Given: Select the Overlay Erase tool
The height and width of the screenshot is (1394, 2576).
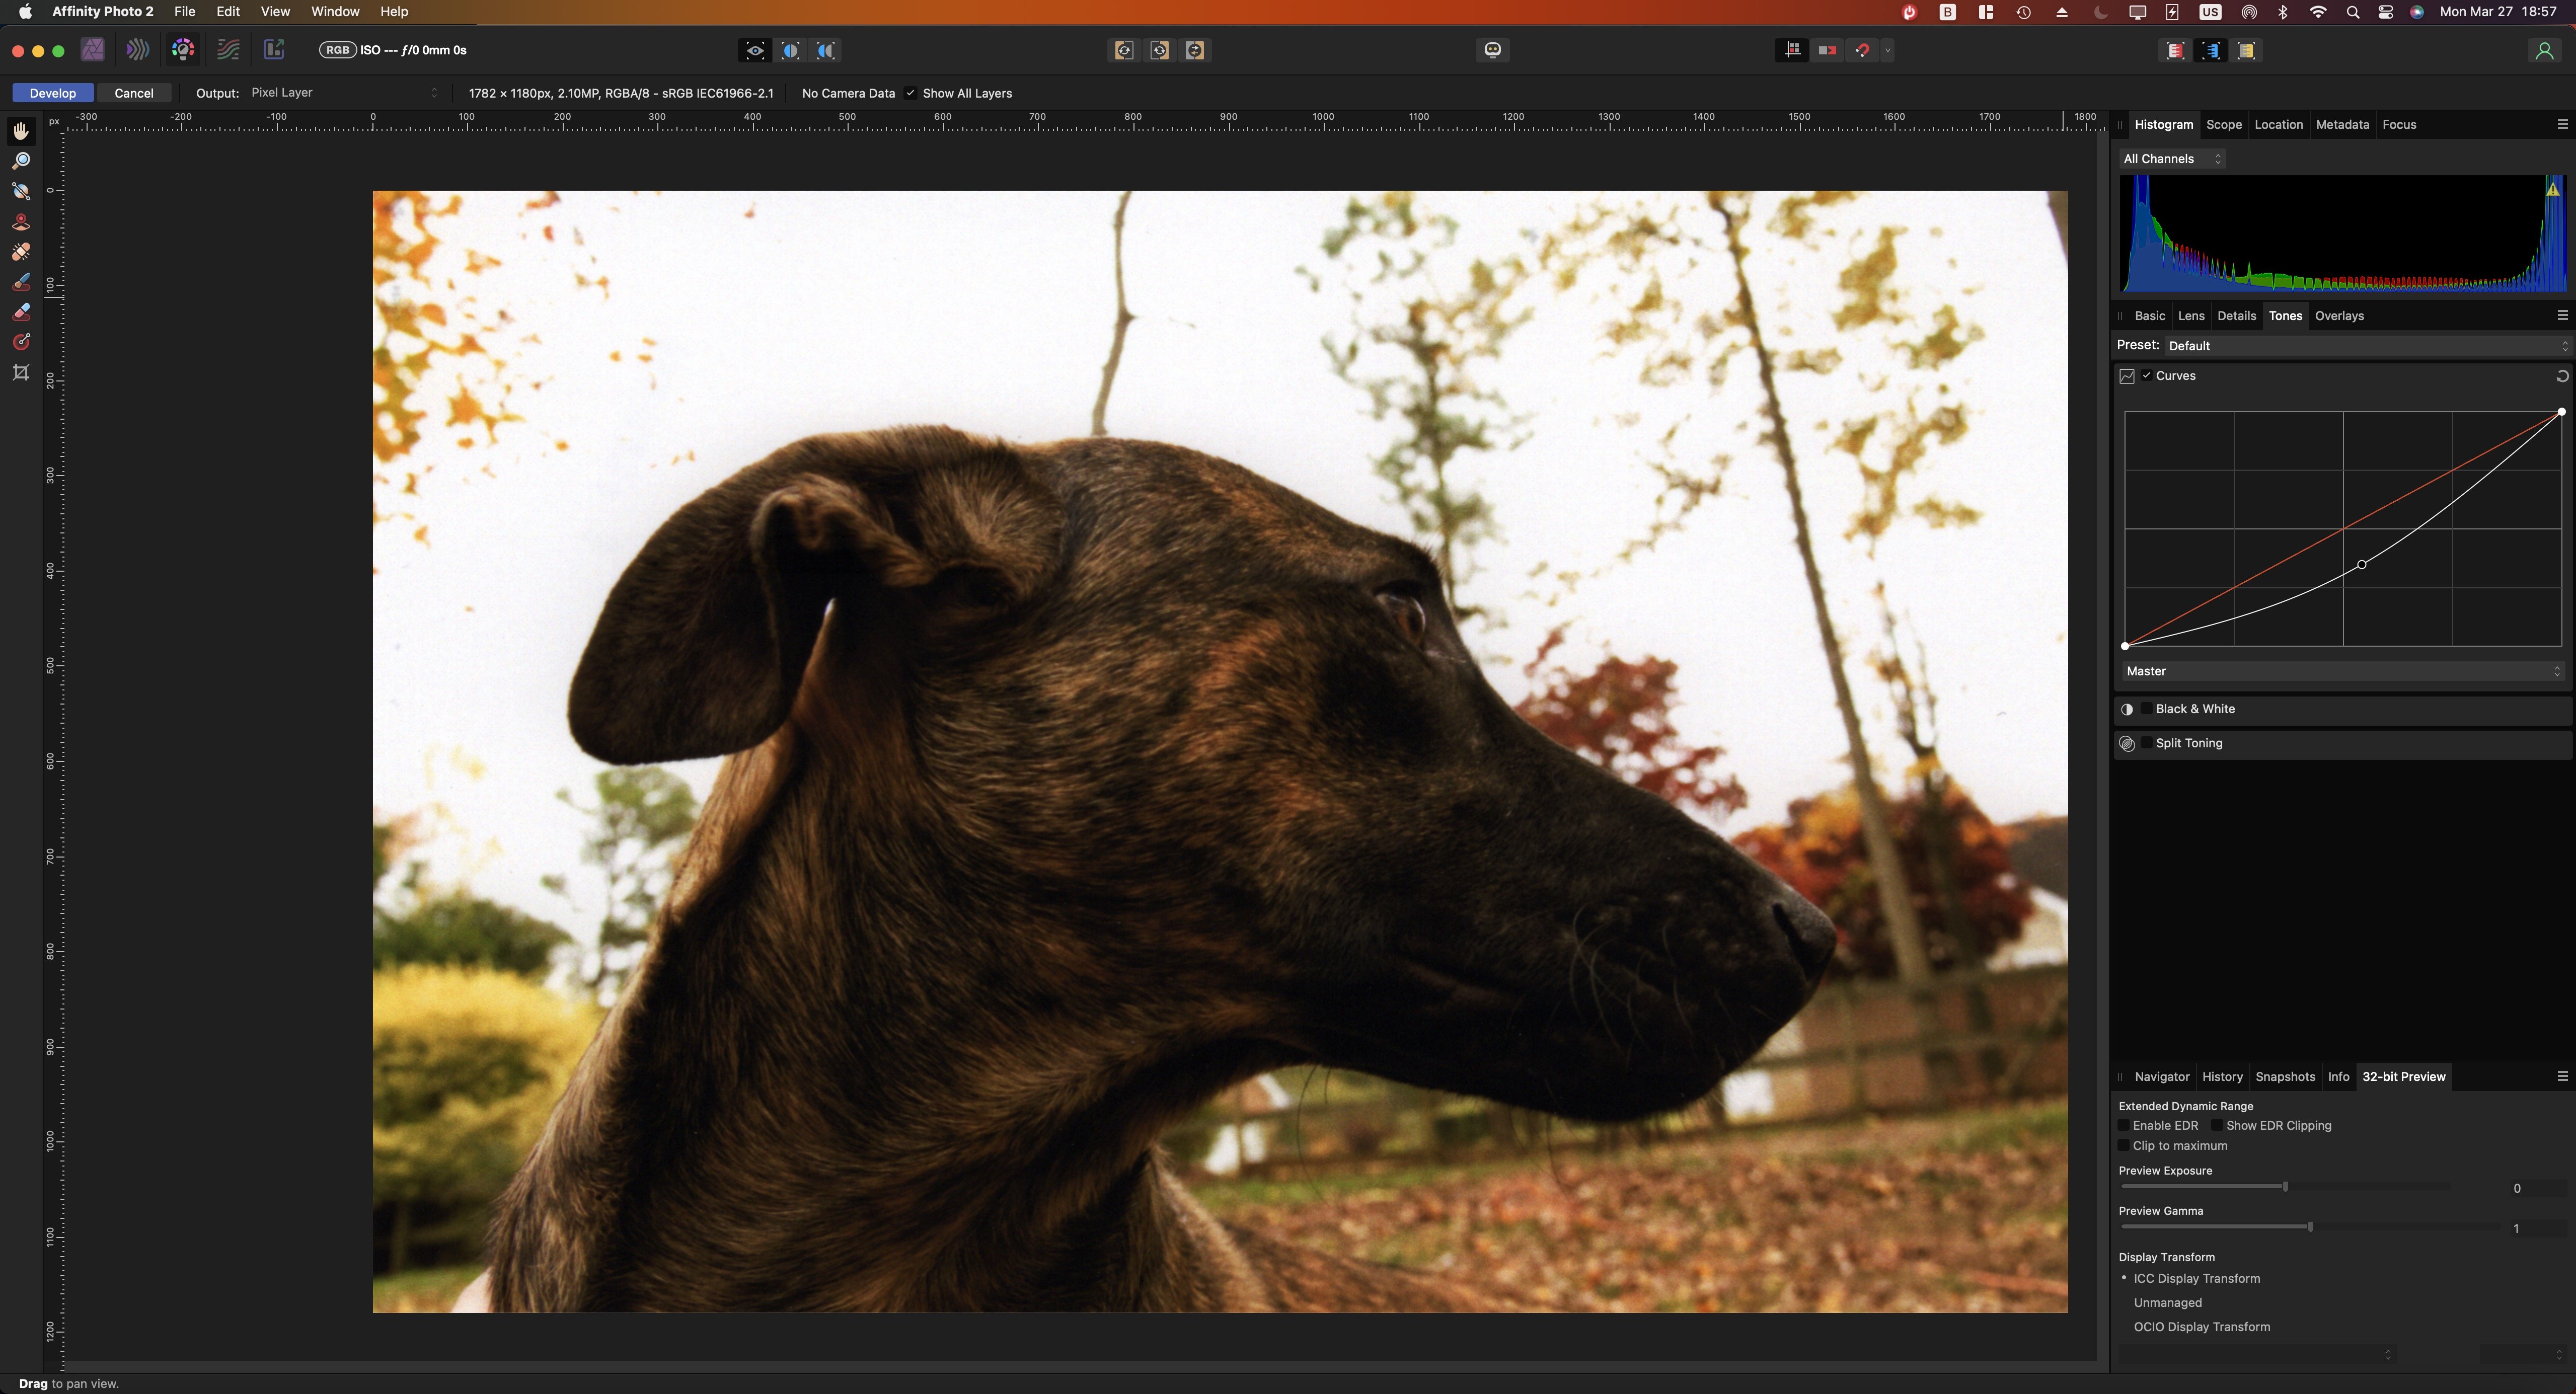Looking at the screenshot, I should pyautogui.click(x=21, y=312).
